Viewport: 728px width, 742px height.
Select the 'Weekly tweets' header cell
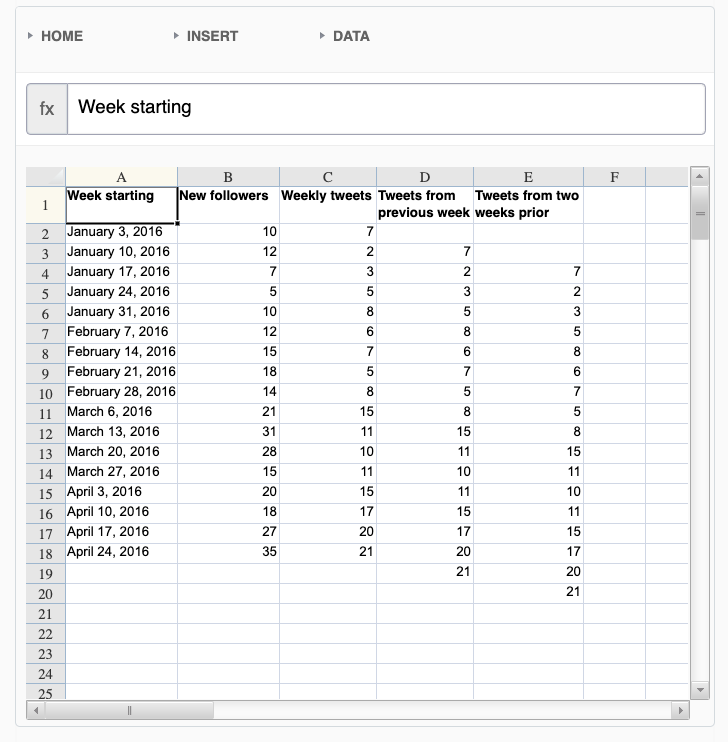[328, 205]
